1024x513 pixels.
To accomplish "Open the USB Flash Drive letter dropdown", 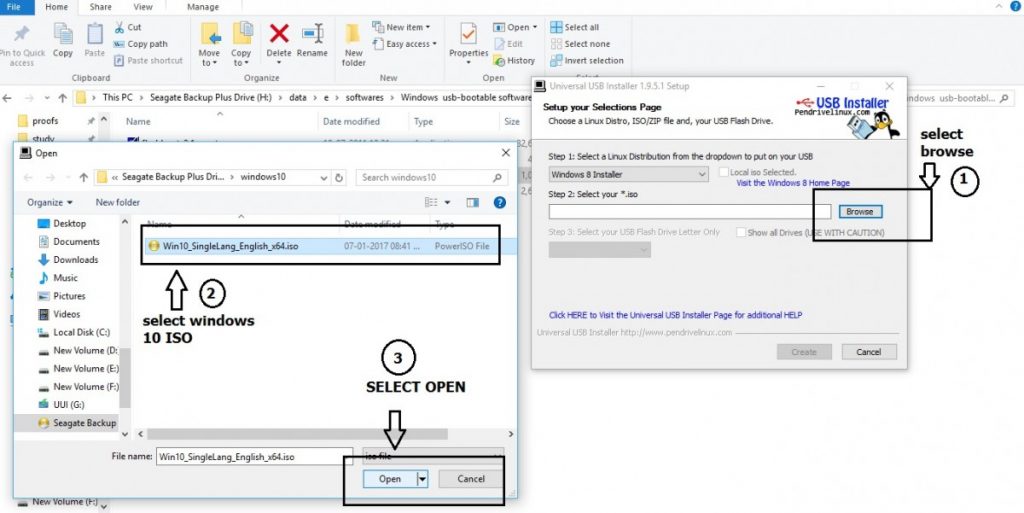I will [629, 250].
